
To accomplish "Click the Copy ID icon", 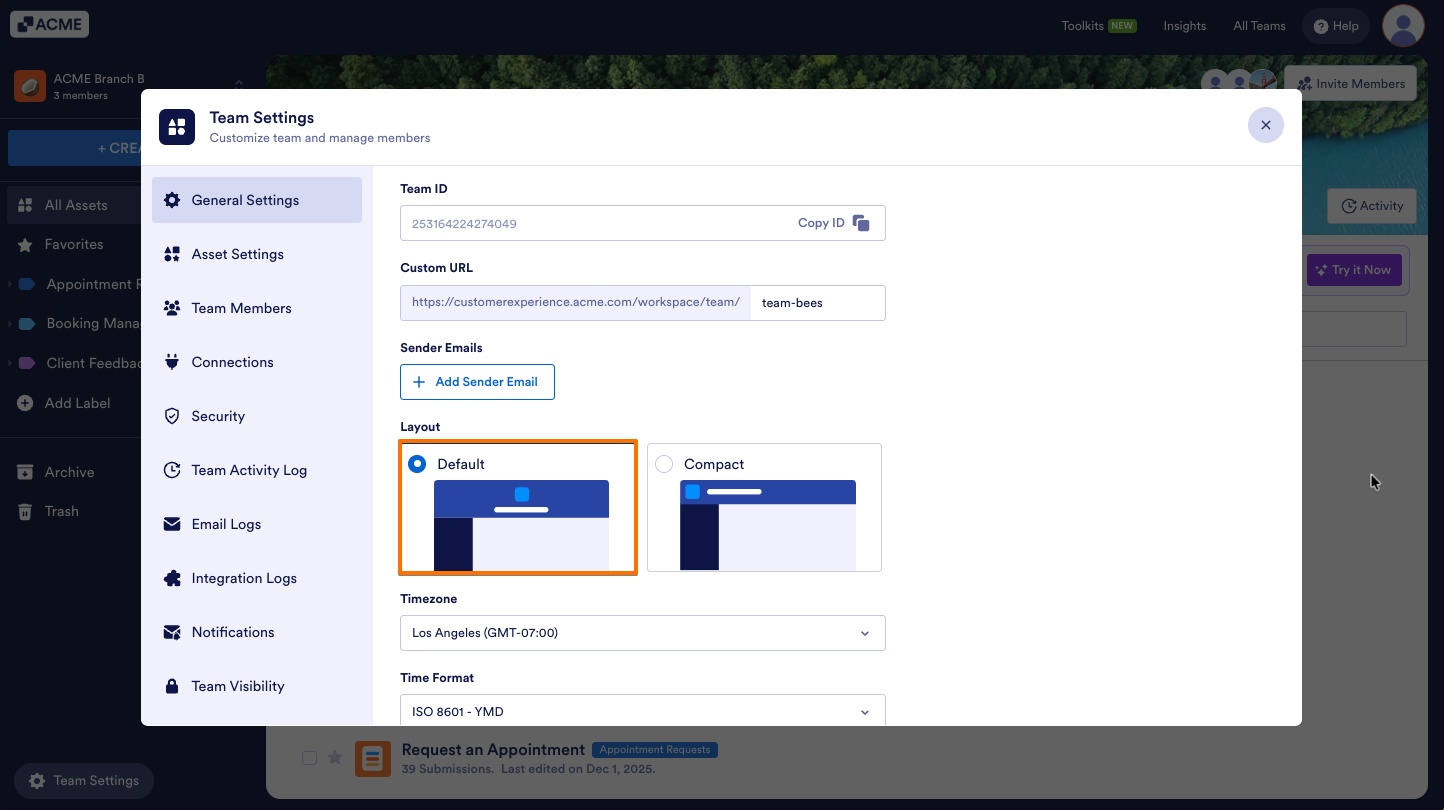I will 861,223.
